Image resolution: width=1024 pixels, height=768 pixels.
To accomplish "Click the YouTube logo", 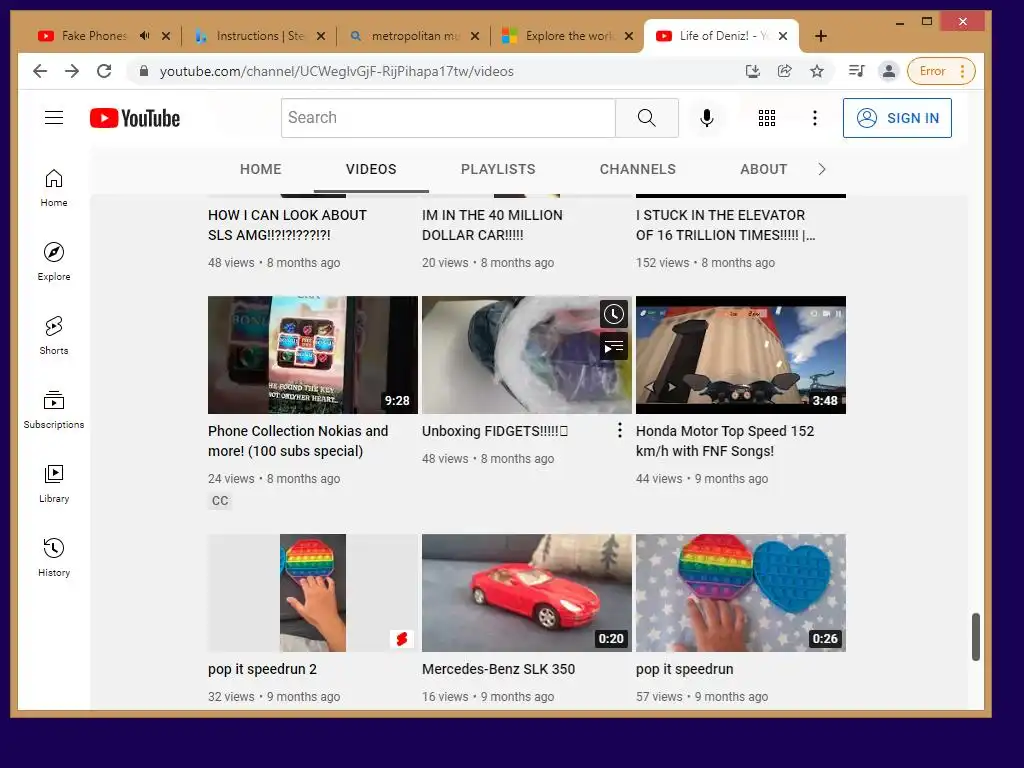I will tap(135, 118).
